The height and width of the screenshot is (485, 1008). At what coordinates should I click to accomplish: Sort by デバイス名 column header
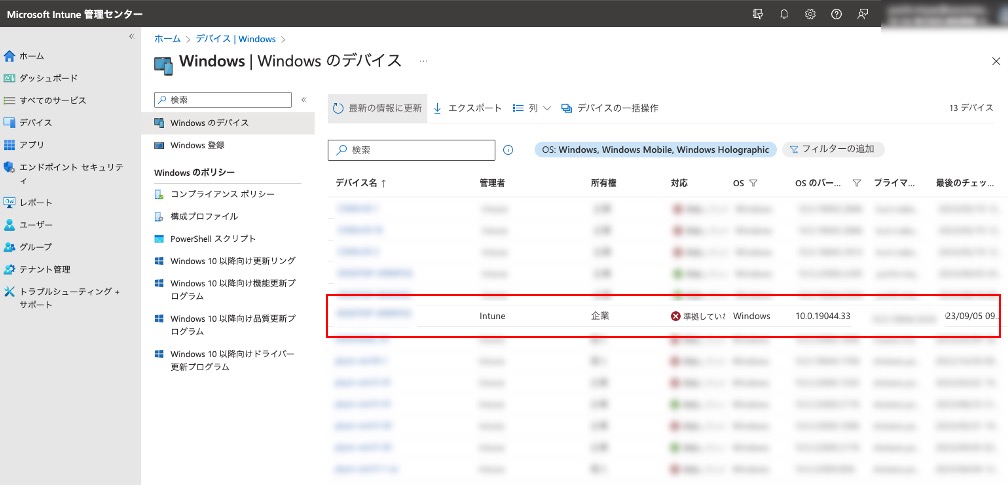[x=361, y=183]
